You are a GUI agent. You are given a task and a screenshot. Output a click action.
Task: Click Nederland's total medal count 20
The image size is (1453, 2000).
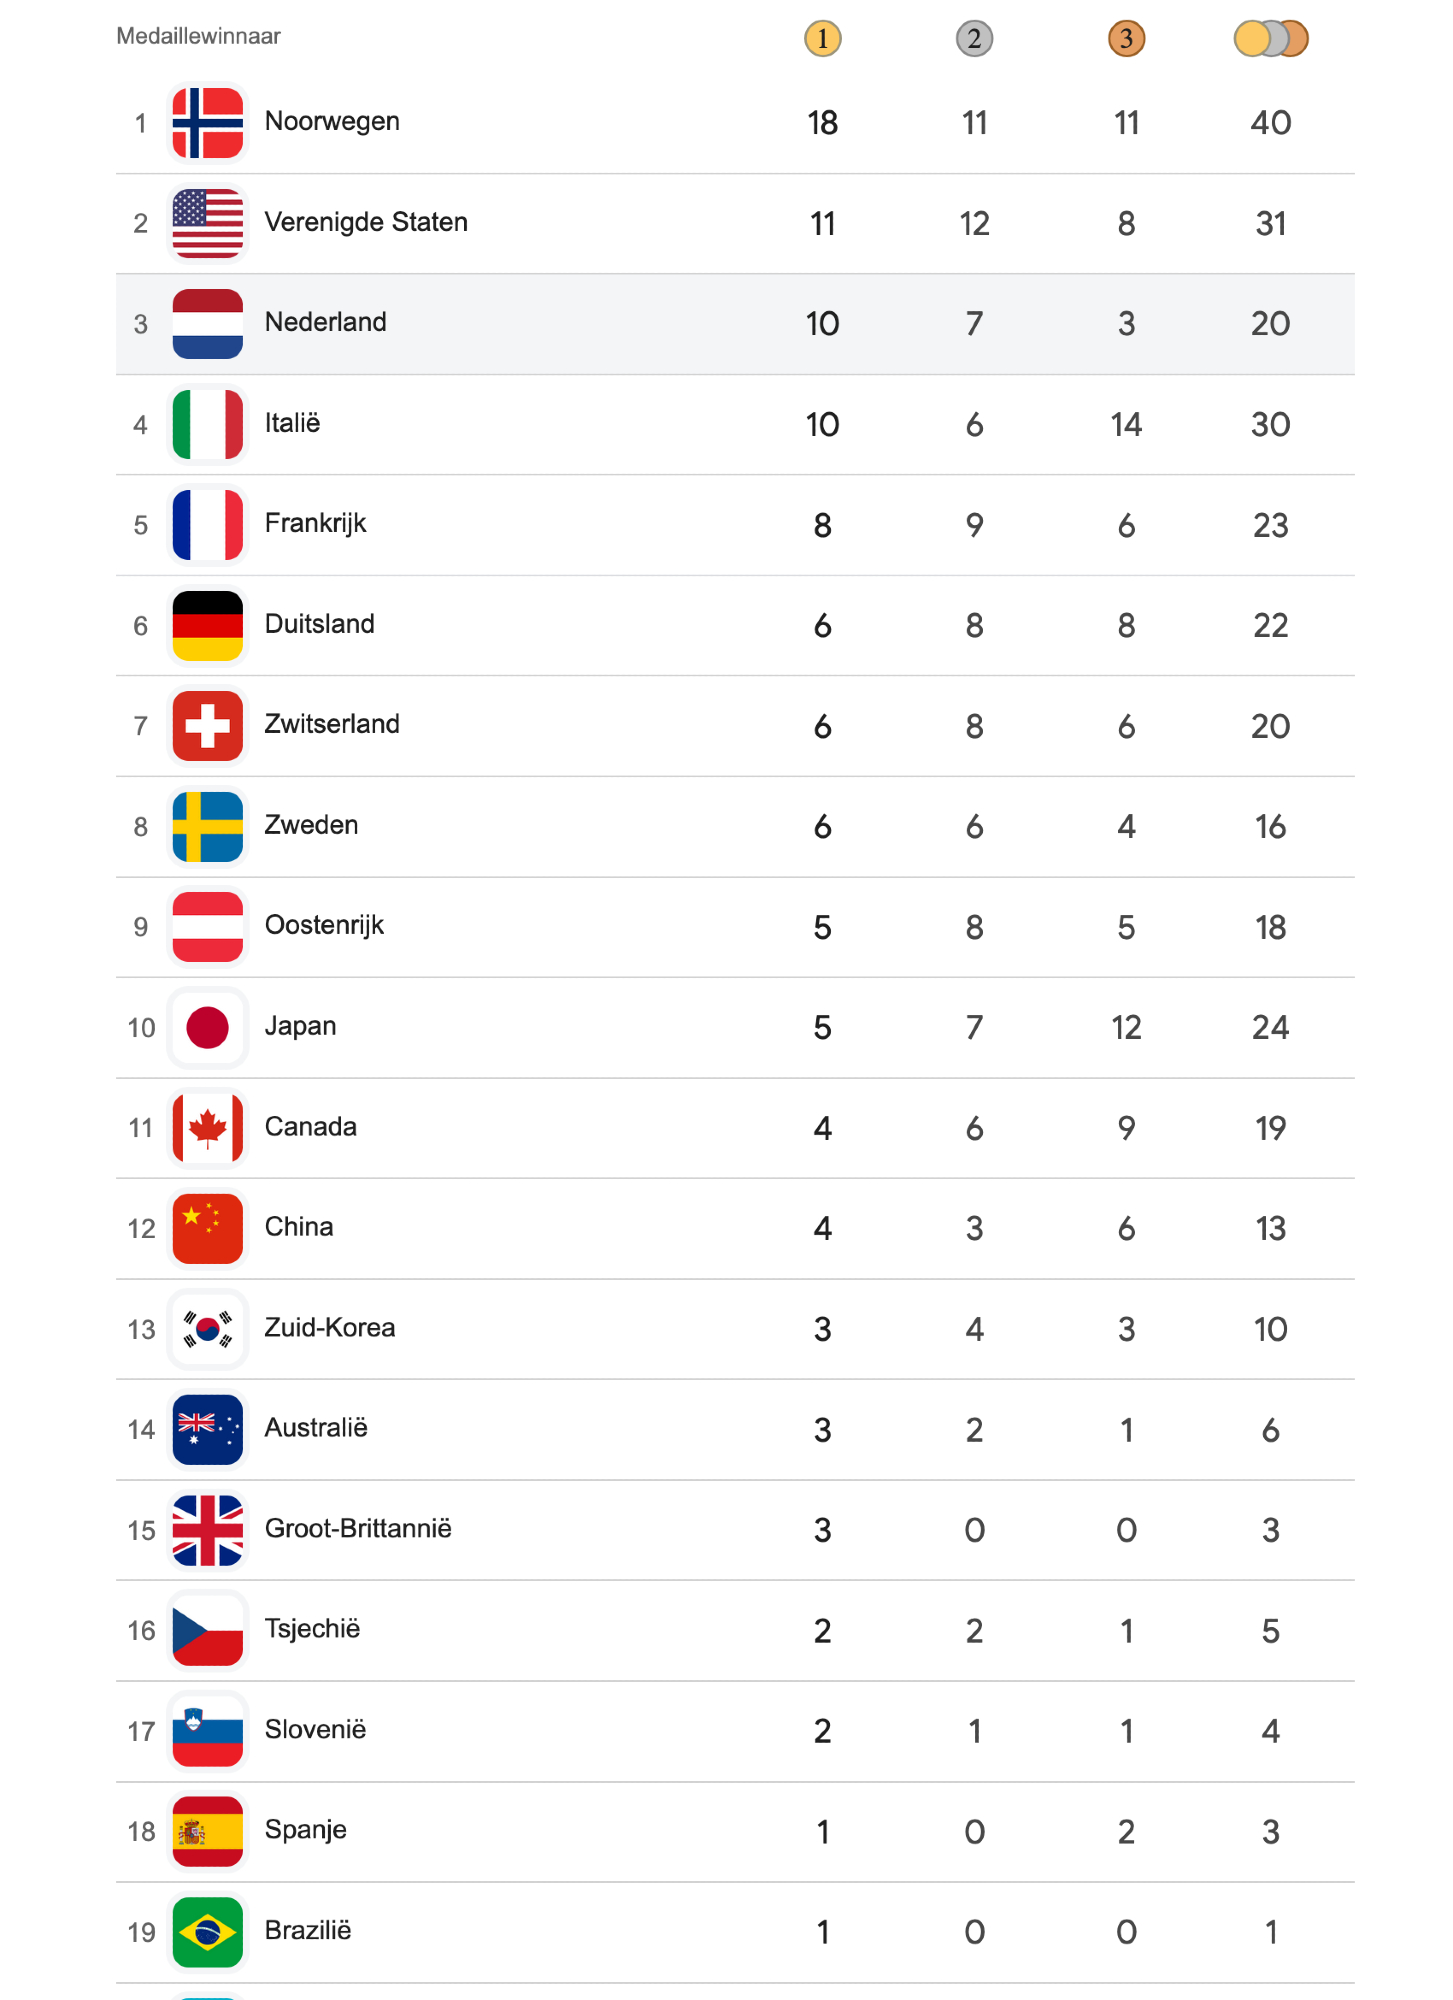pos(1270,324)
